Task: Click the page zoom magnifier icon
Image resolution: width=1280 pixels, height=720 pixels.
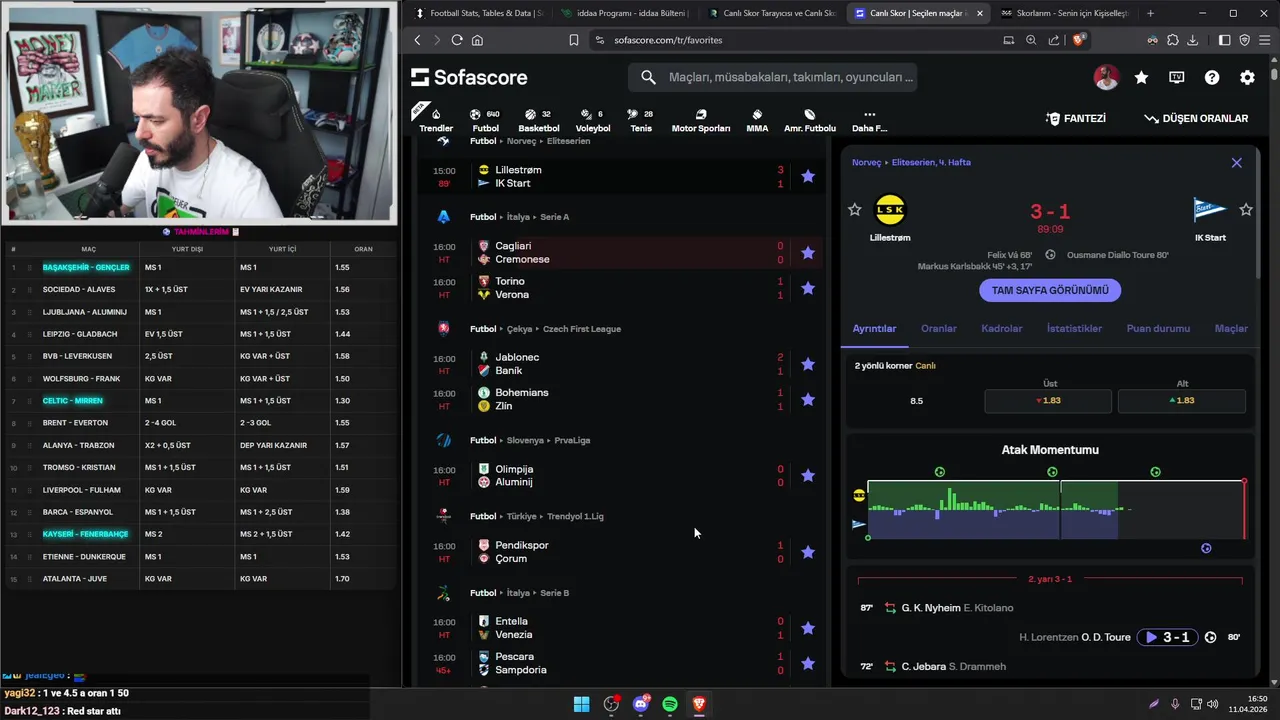Action: point(1031,40)
